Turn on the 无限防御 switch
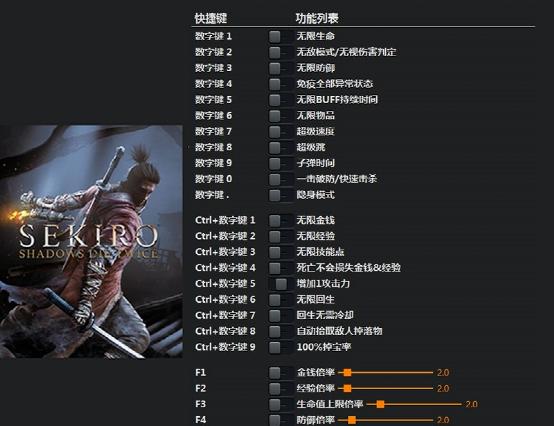 (281, 68)
